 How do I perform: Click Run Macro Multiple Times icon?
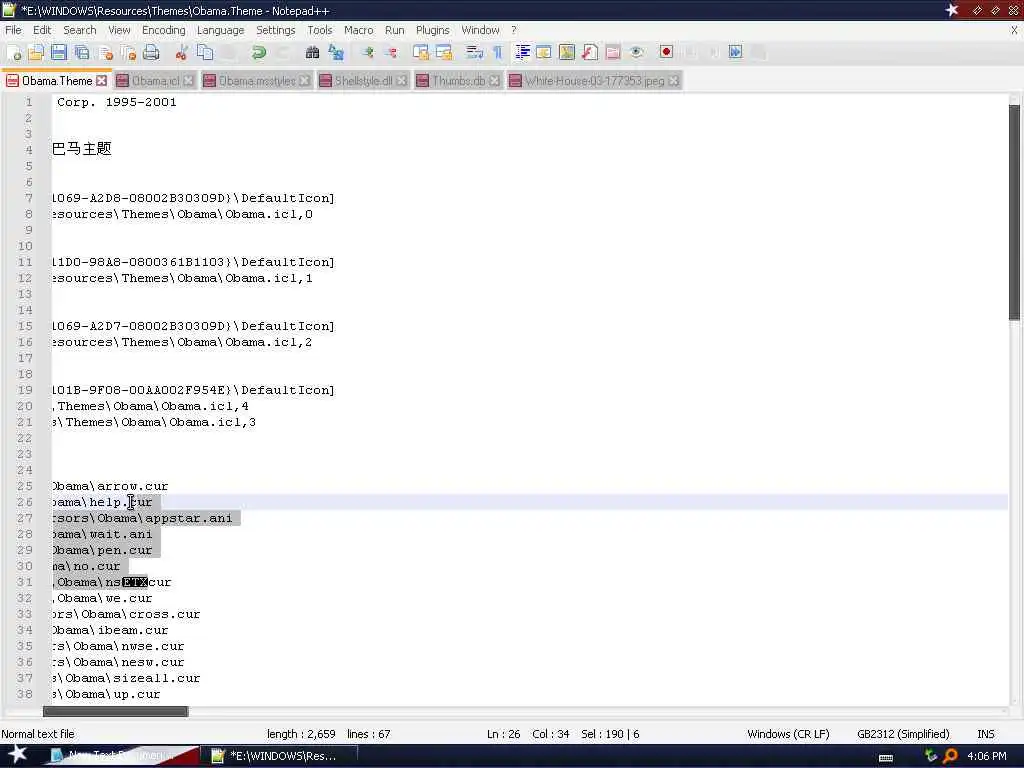(x=735, y=53)
